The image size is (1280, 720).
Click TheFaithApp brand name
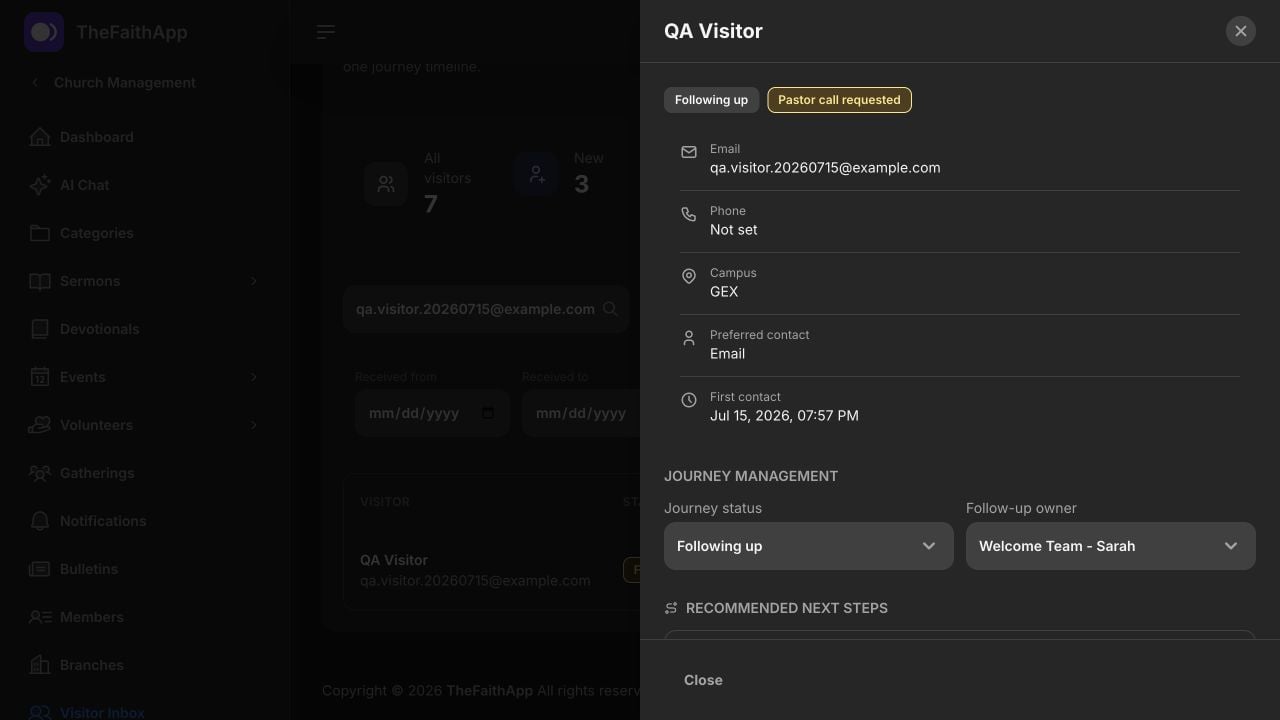pyautogui.click(x=132, y=32)
